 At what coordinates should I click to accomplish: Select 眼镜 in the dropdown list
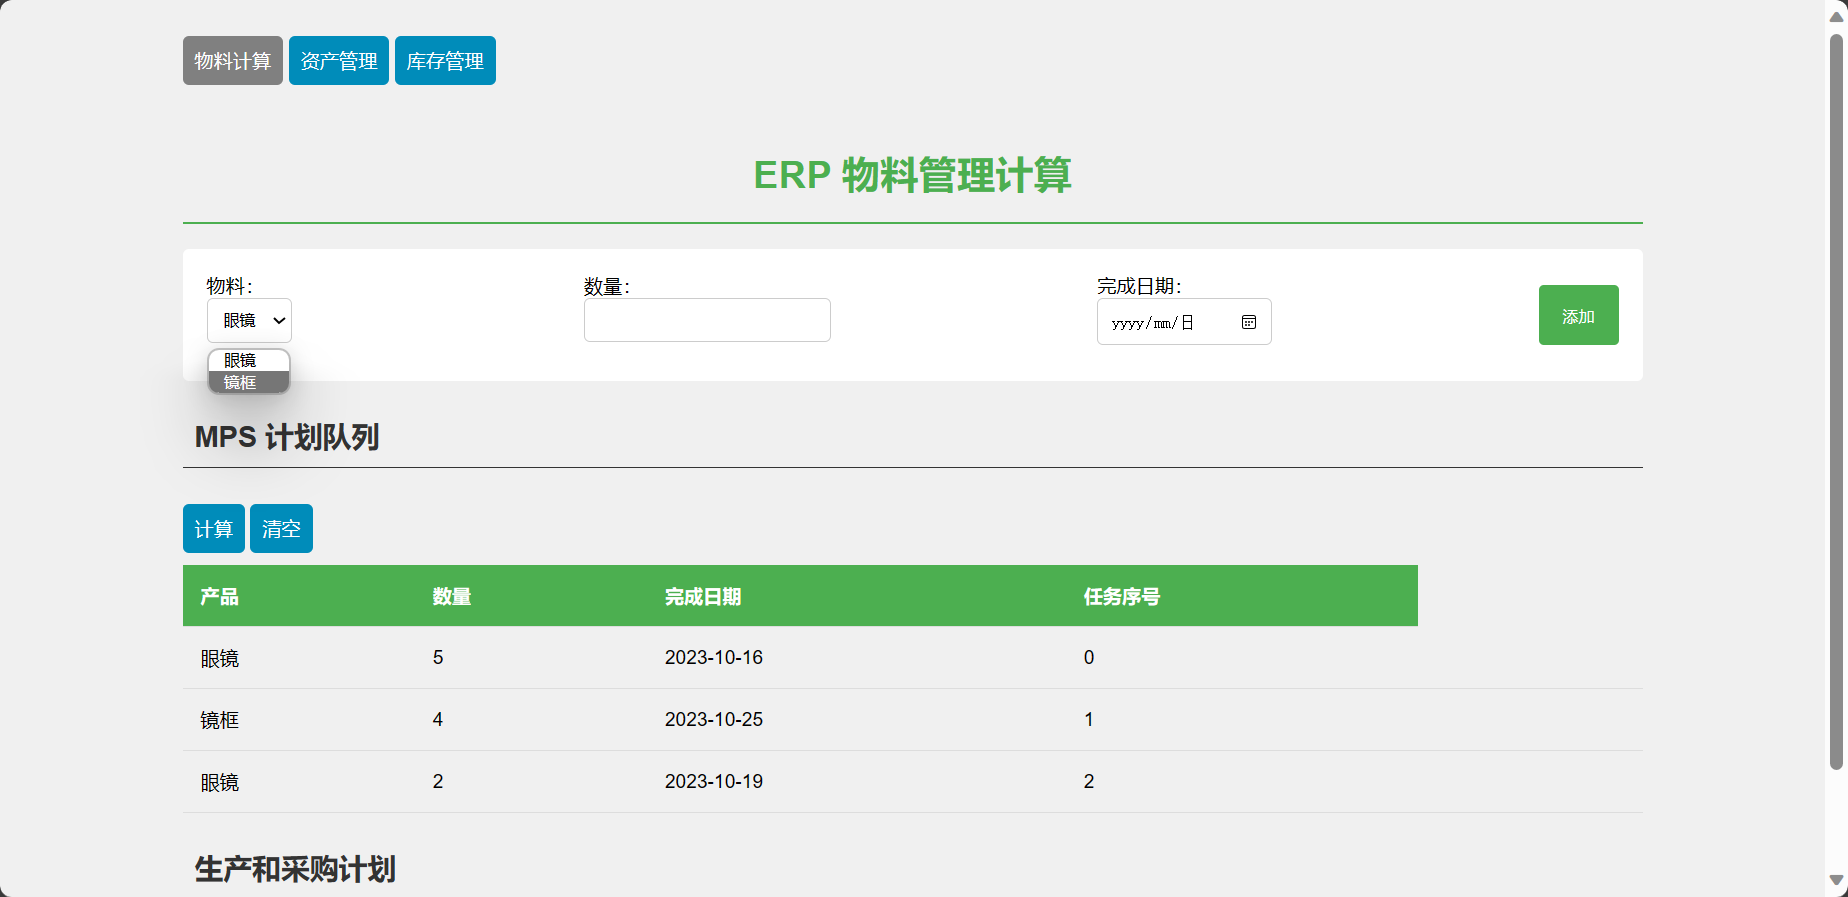(249, 360)
